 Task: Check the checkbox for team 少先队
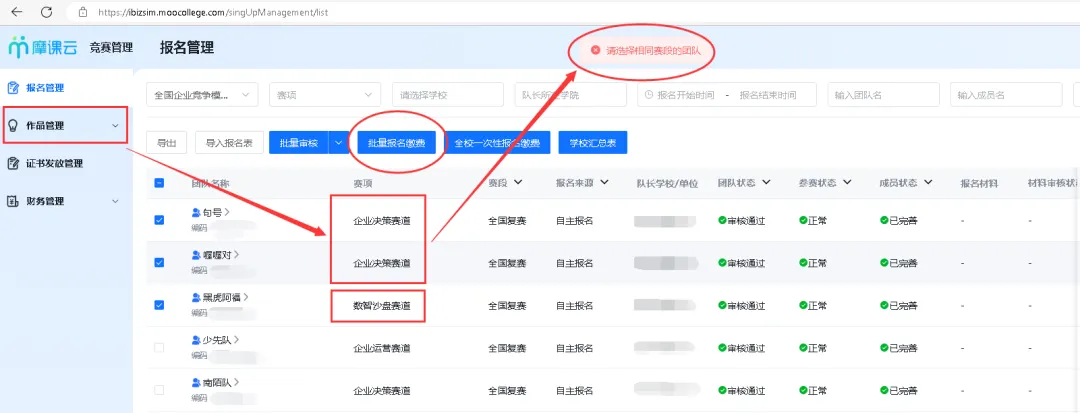click(x=159, y=348)
